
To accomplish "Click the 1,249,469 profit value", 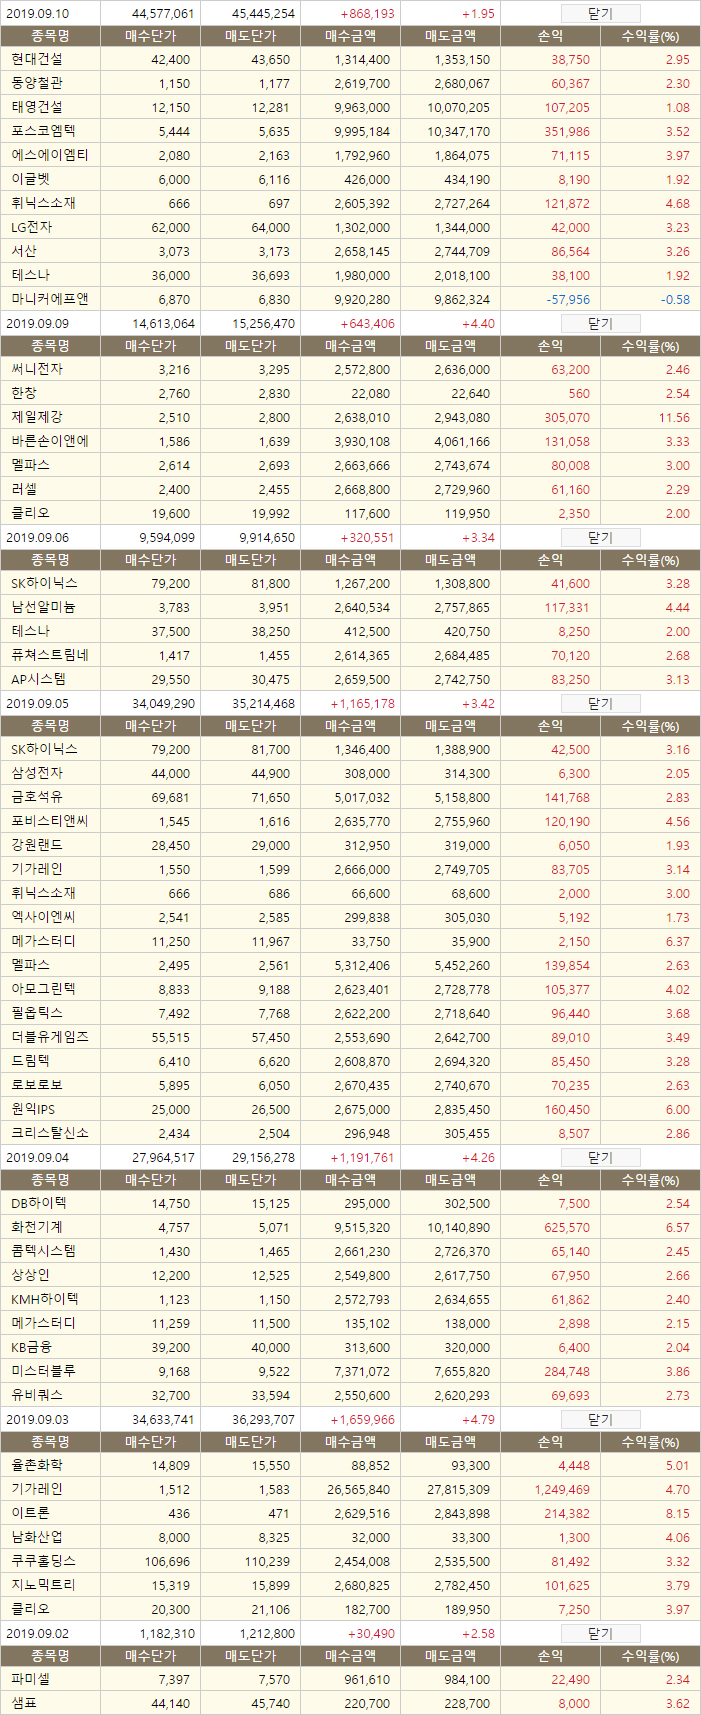I will point(562,1489).
